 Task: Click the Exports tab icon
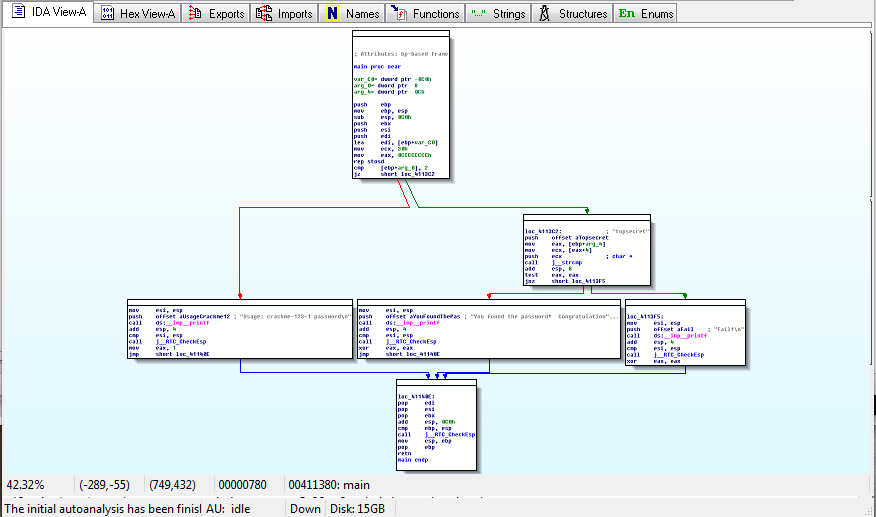coord(194,14)
